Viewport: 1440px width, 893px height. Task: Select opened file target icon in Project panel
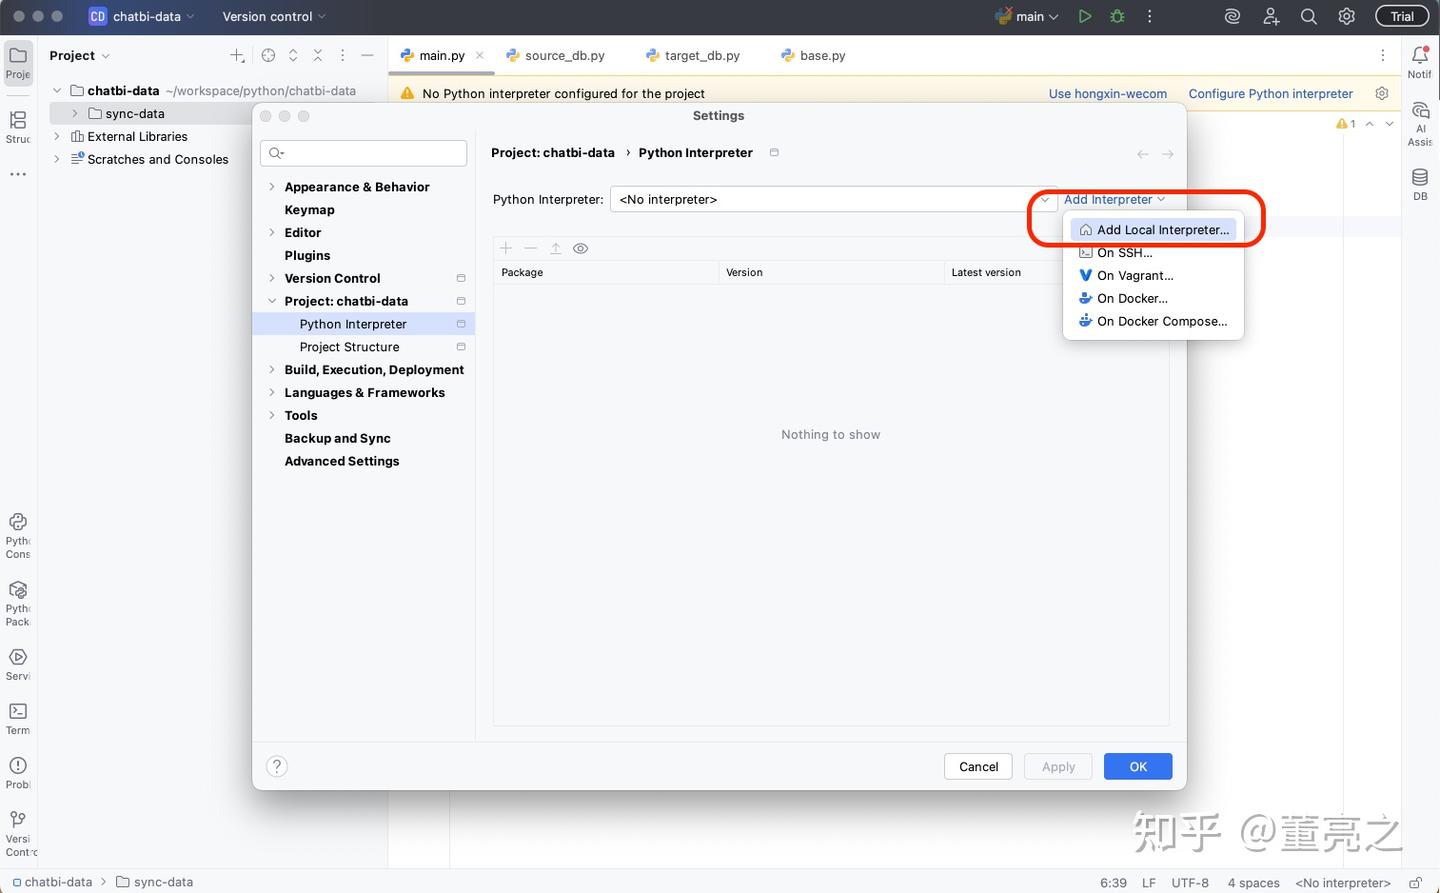point(268,56)
